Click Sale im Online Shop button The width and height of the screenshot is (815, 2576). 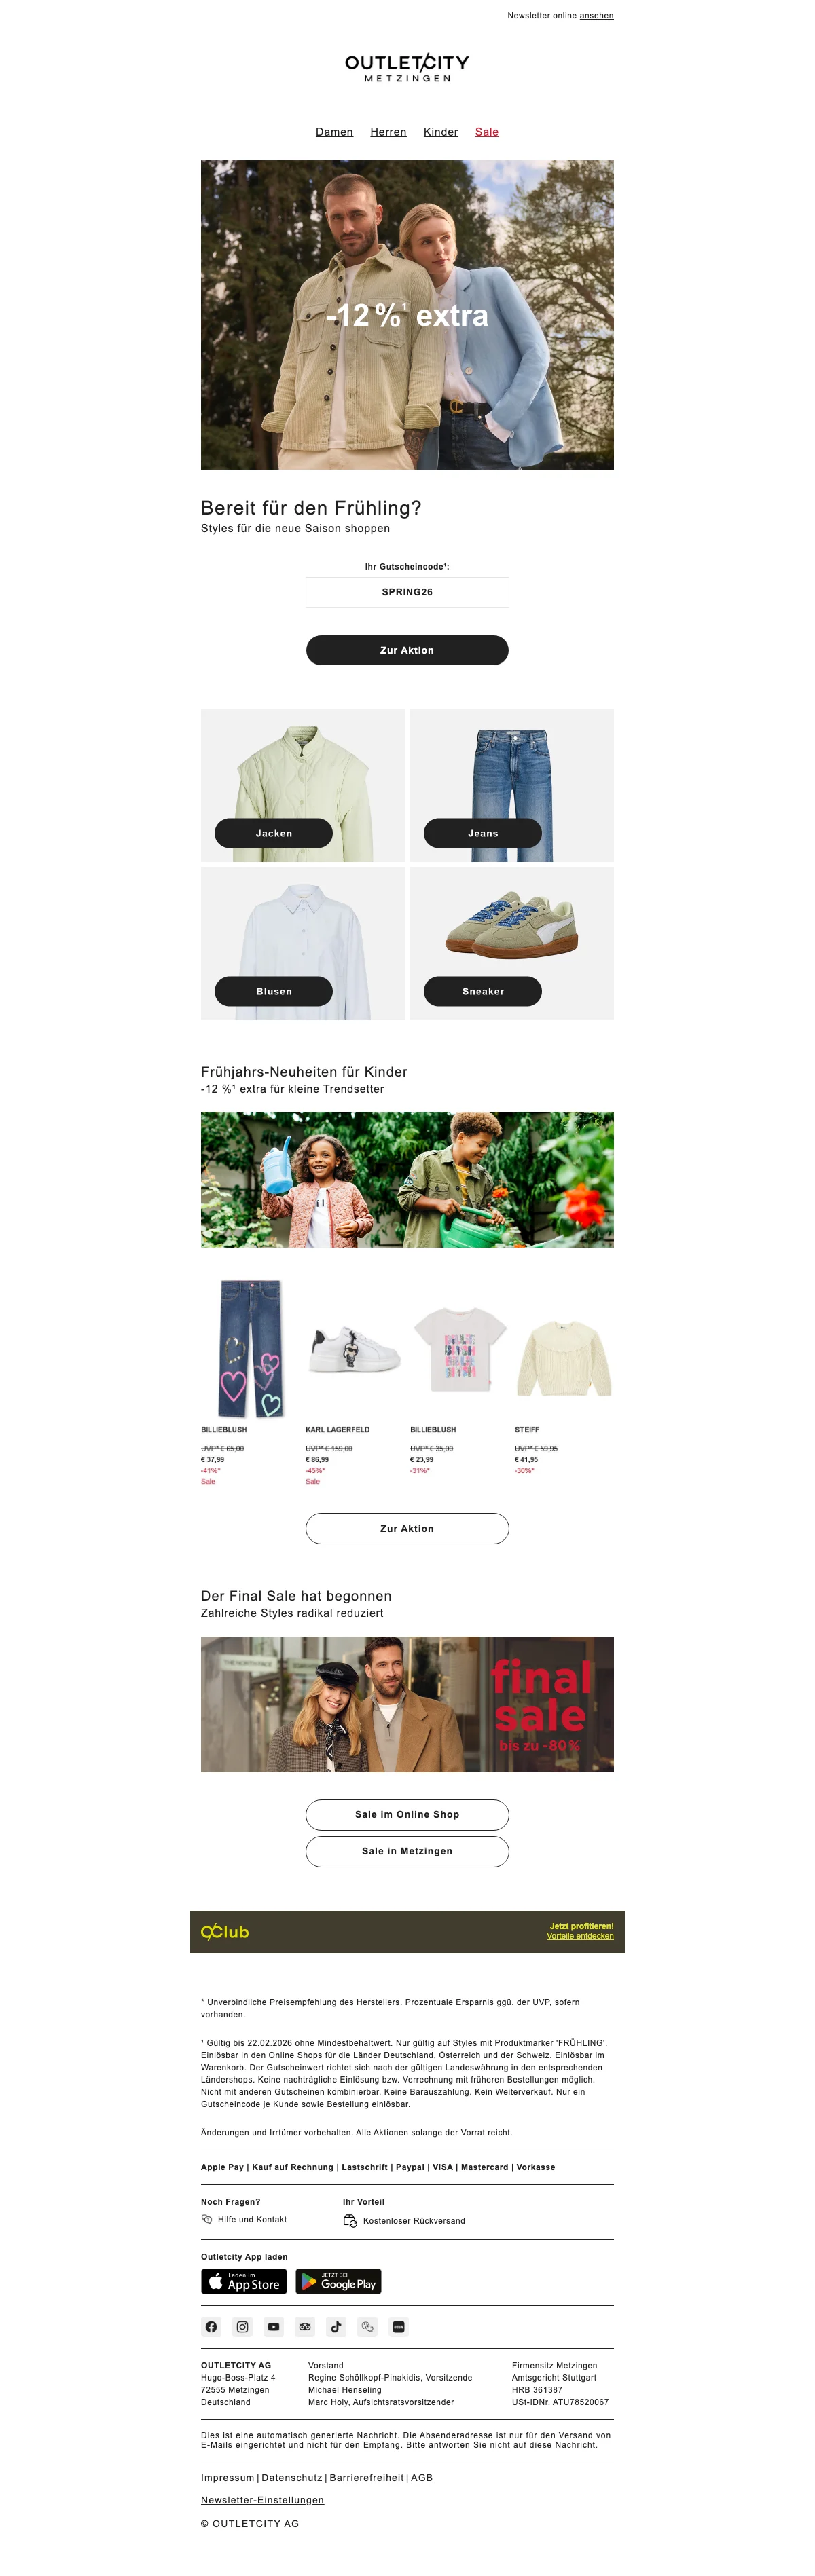407,1815
